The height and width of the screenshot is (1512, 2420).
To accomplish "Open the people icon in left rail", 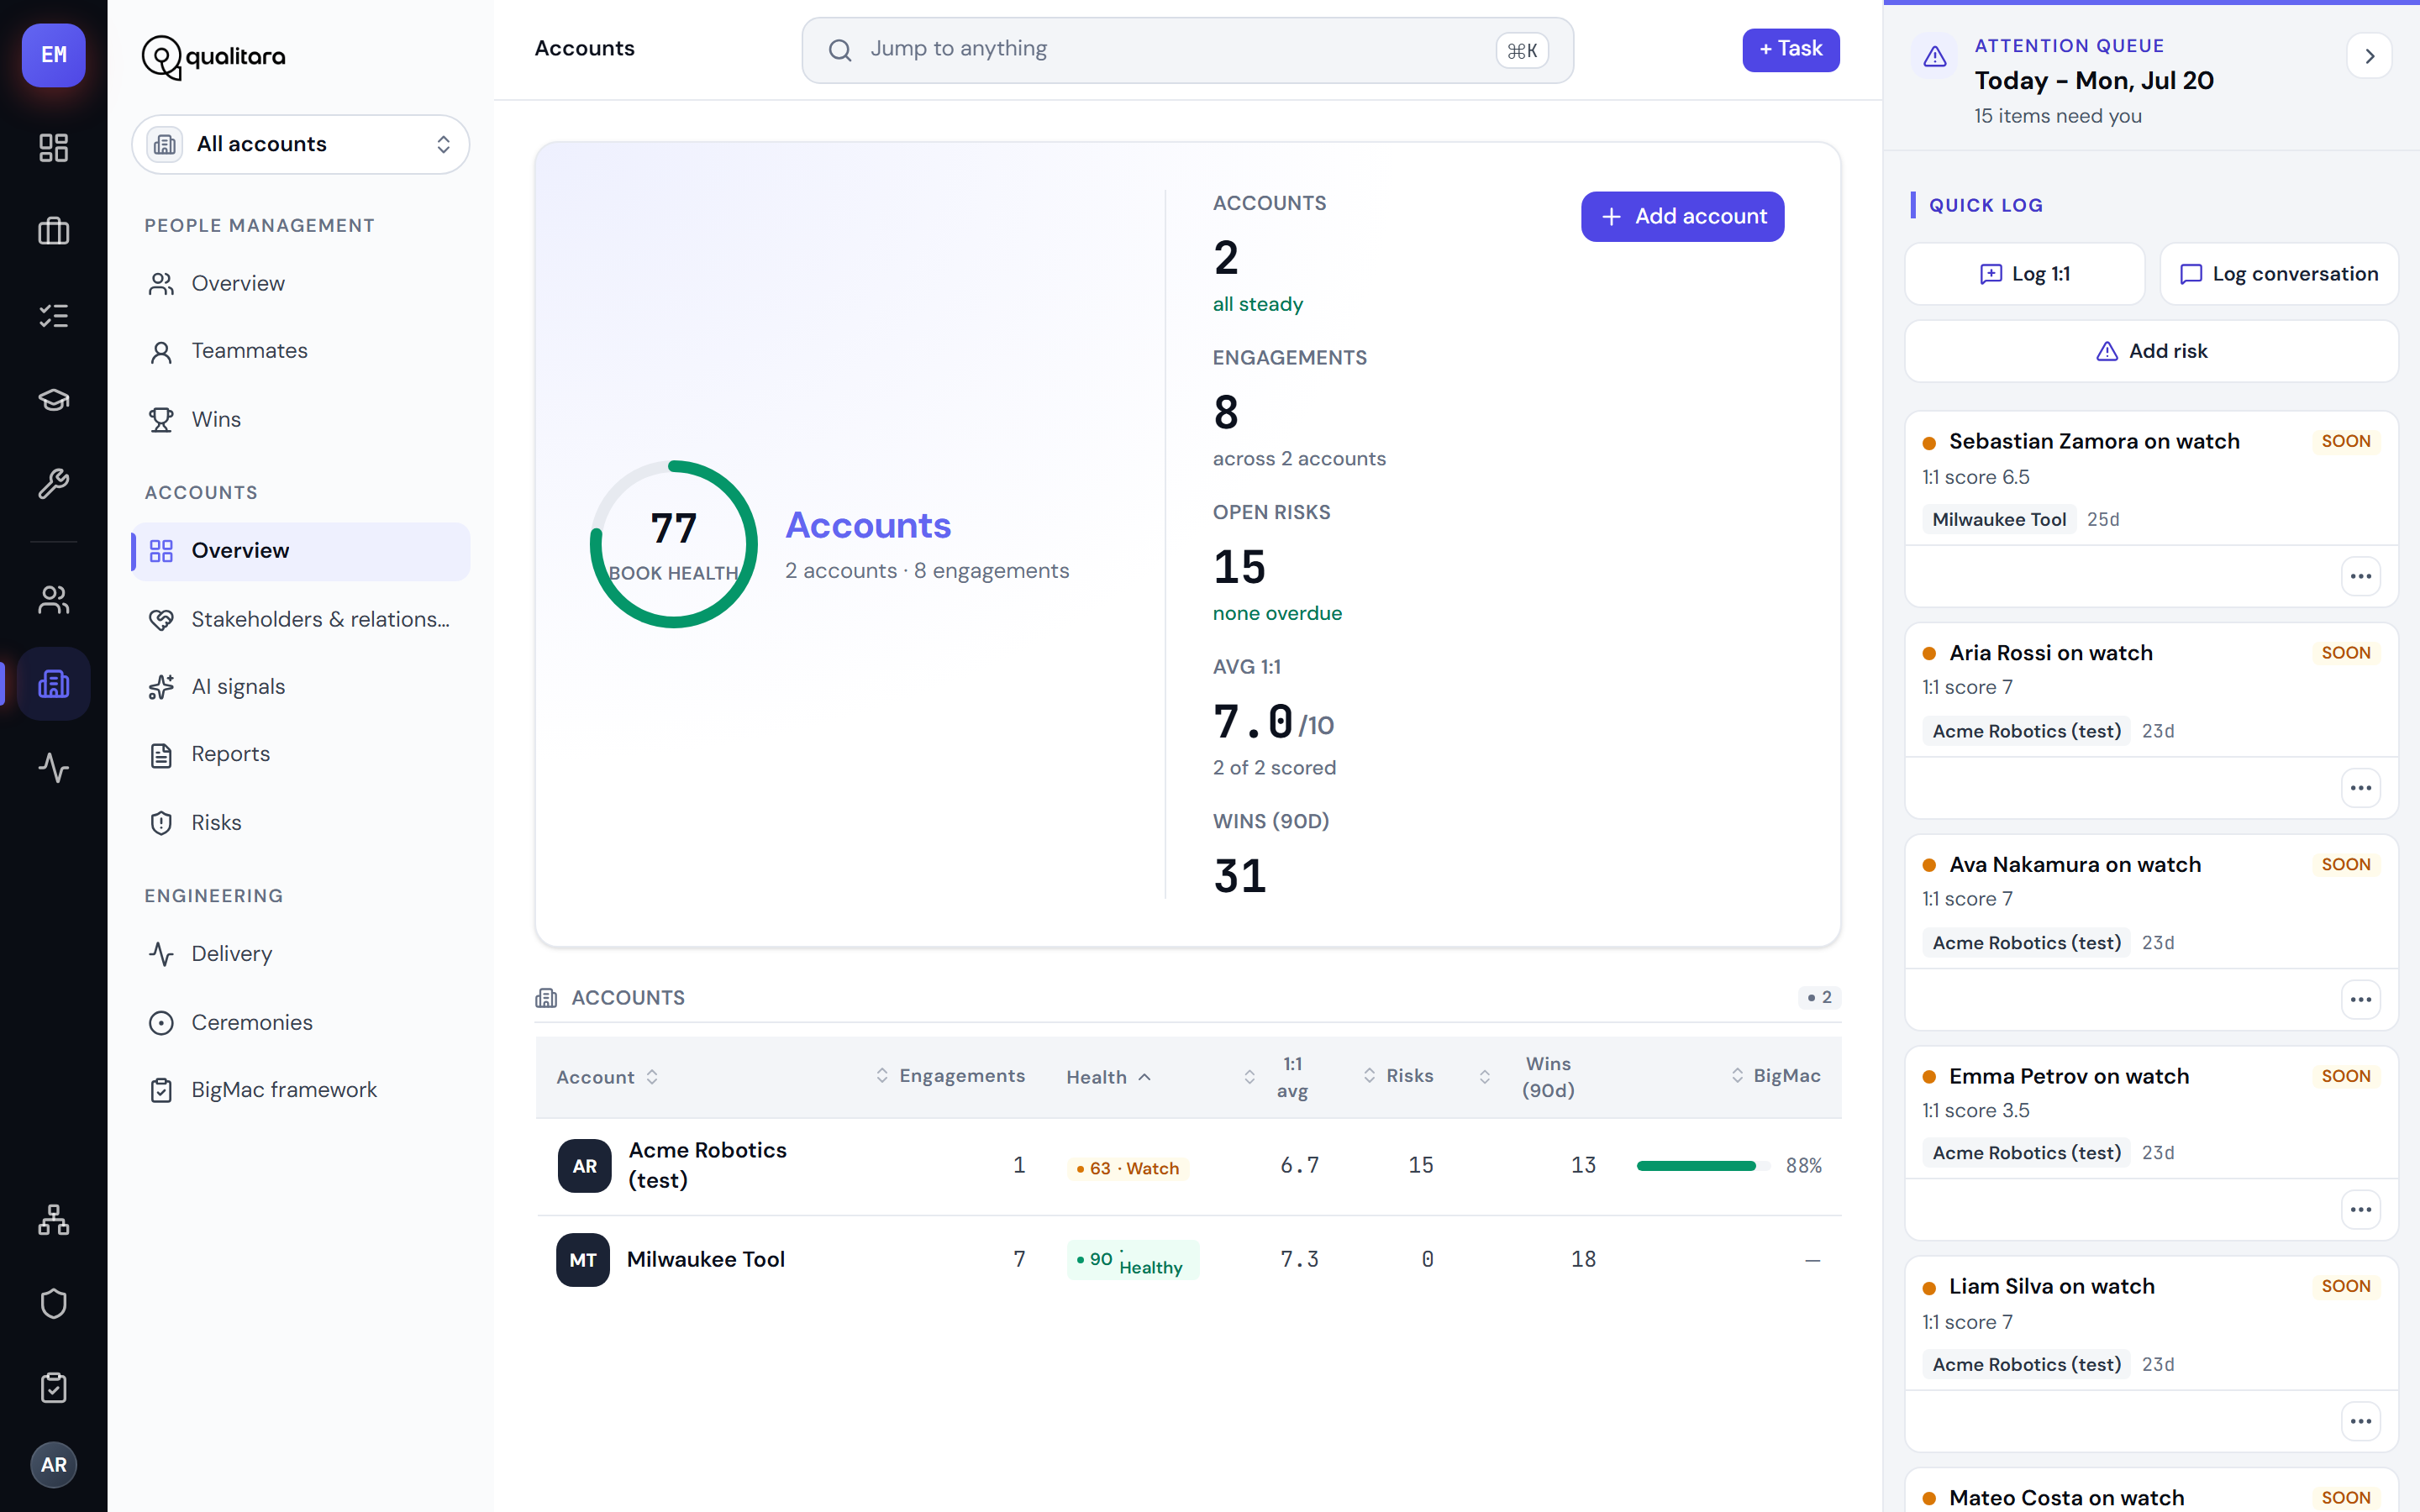I will tap(54, 600).
